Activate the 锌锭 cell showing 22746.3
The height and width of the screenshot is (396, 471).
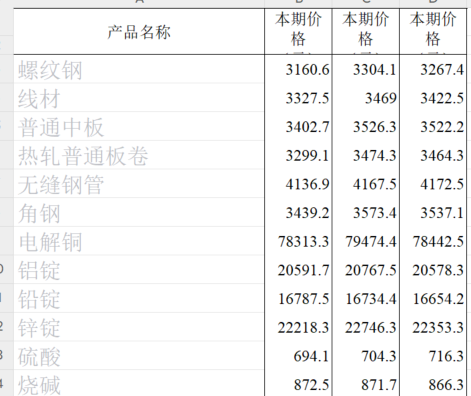366,327
